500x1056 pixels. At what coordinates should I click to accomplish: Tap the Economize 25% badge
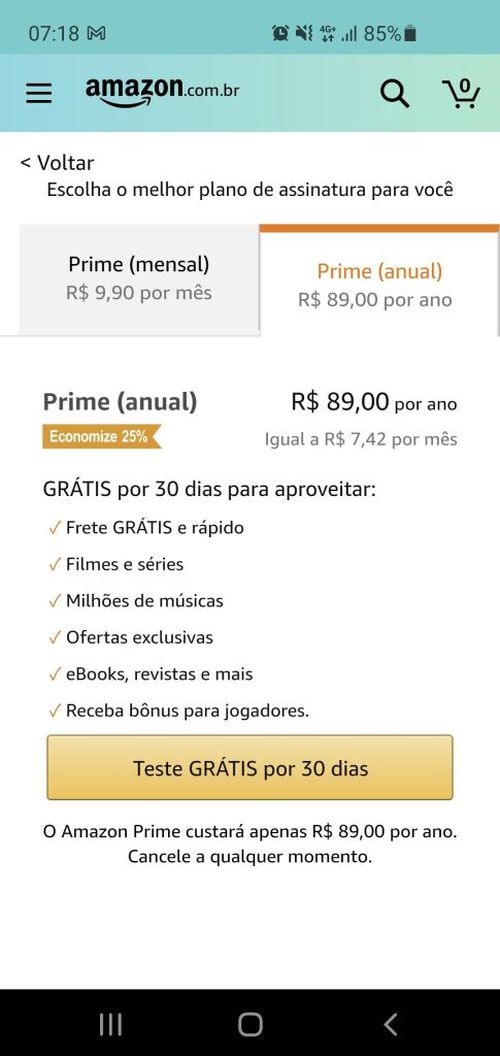click(102, 436)
